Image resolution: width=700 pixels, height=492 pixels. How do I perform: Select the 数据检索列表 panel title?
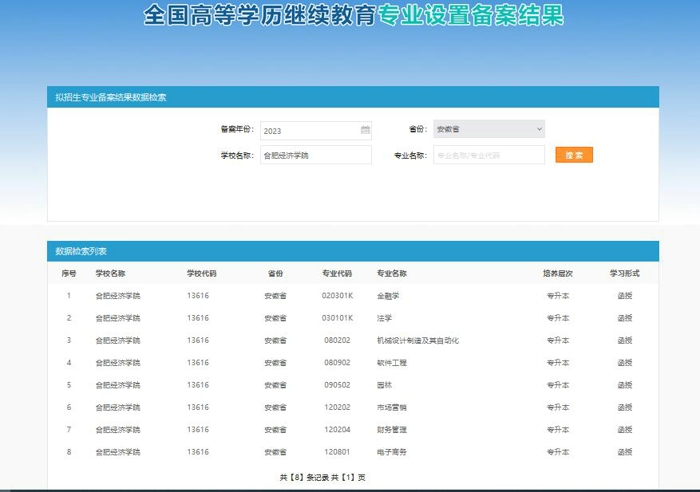[81, 251]
